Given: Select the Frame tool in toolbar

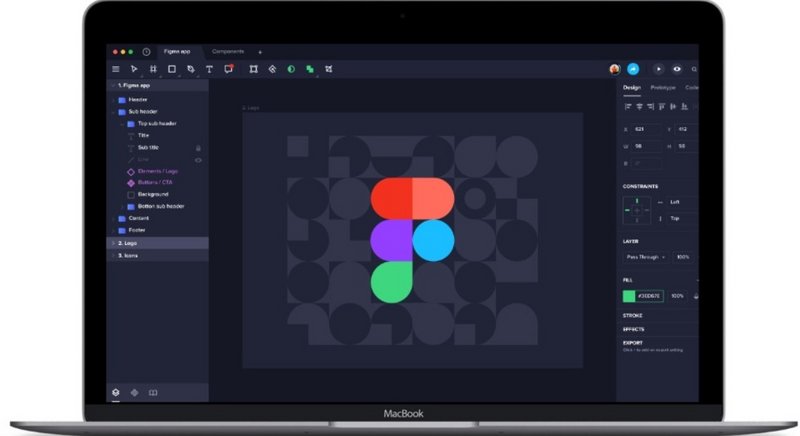Looking at the screenshot, I should point(153,69).
